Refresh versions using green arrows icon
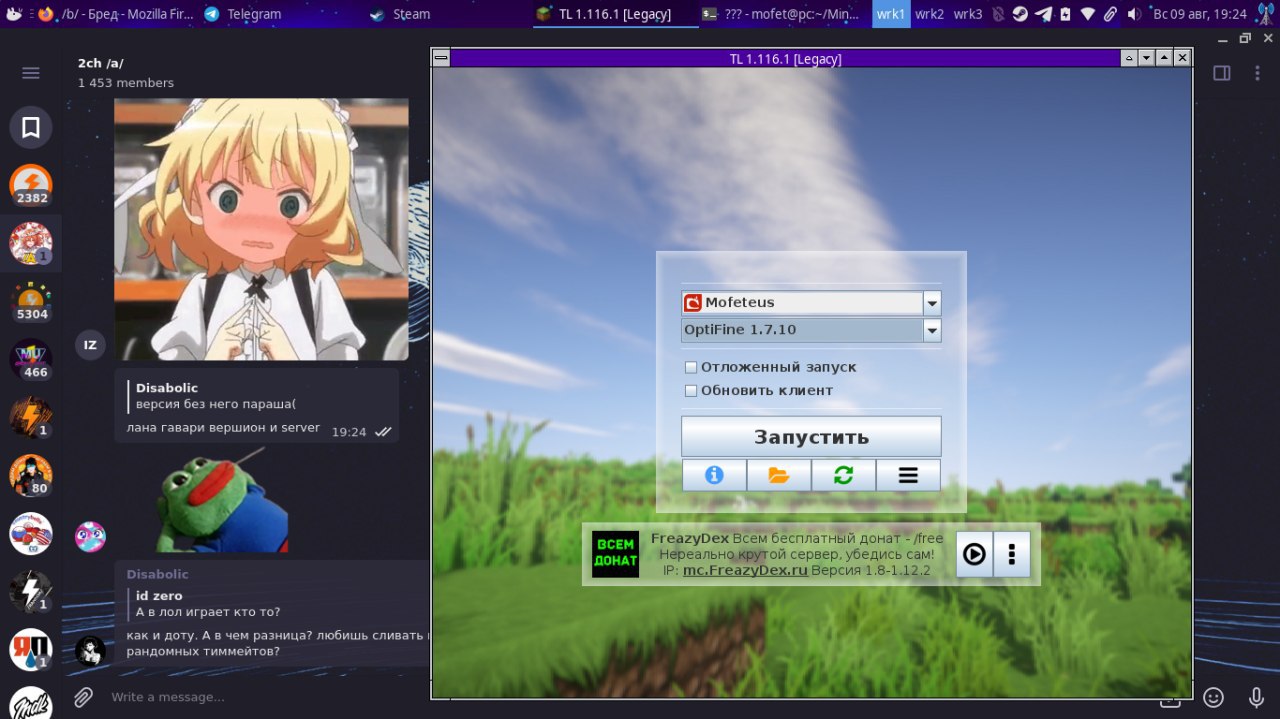The image size is (1280, 719). pyautogui.click(x=843, y=476)
